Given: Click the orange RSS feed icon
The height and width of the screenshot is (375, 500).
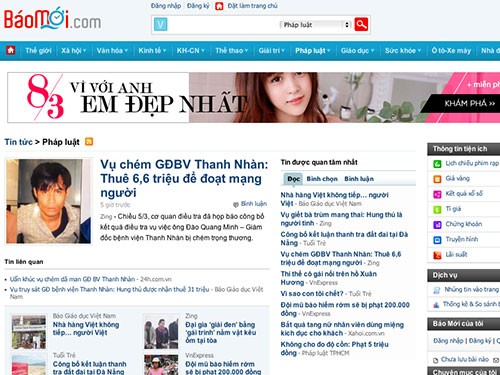Looking at the screenshot, I should (89, 142).
